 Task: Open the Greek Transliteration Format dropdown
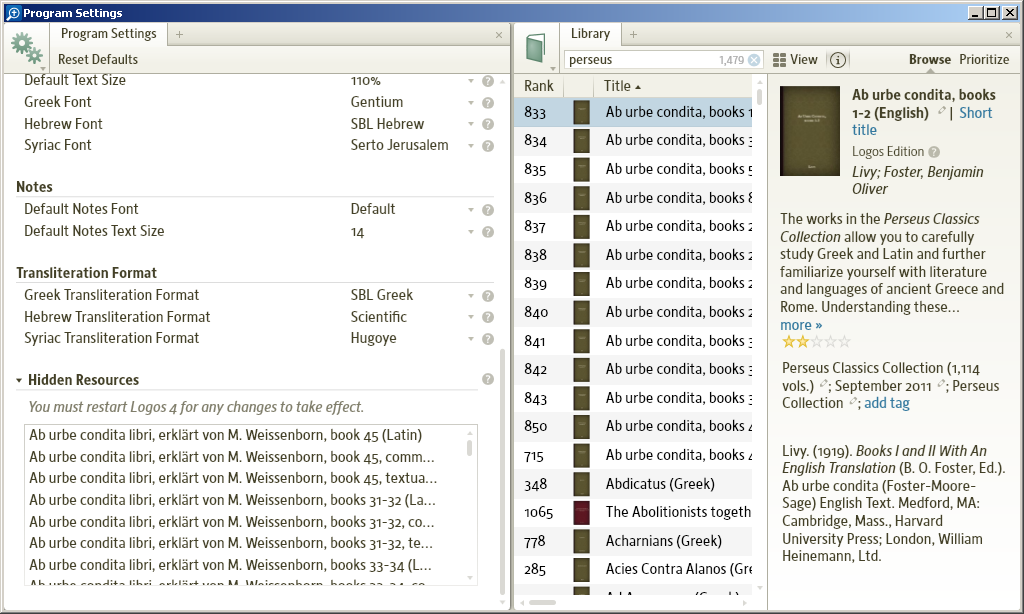[x=471, y=296]
